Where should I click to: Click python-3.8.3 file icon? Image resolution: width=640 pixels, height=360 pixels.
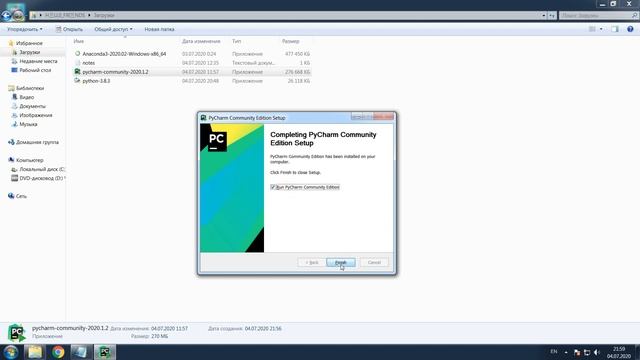(x=78, y=80)
